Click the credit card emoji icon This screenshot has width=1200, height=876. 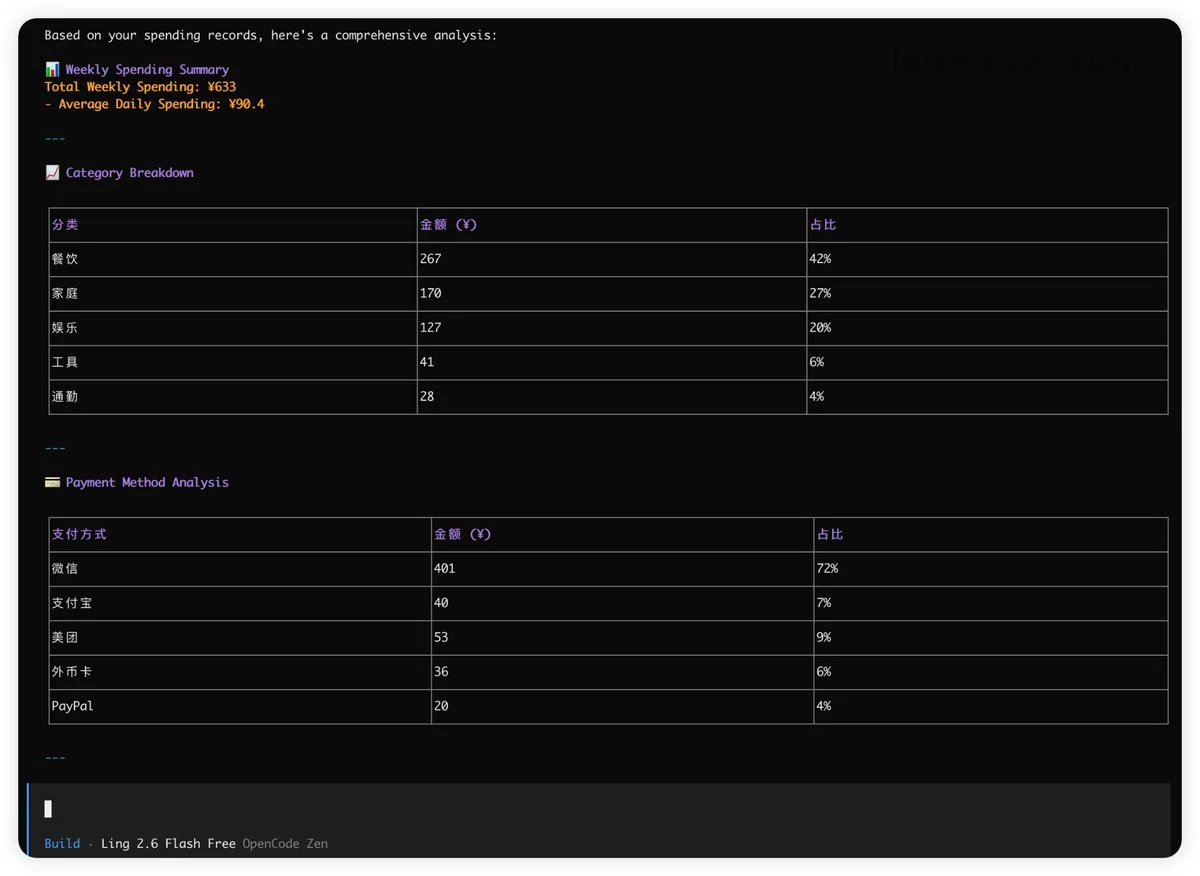[x=52, y=482]
